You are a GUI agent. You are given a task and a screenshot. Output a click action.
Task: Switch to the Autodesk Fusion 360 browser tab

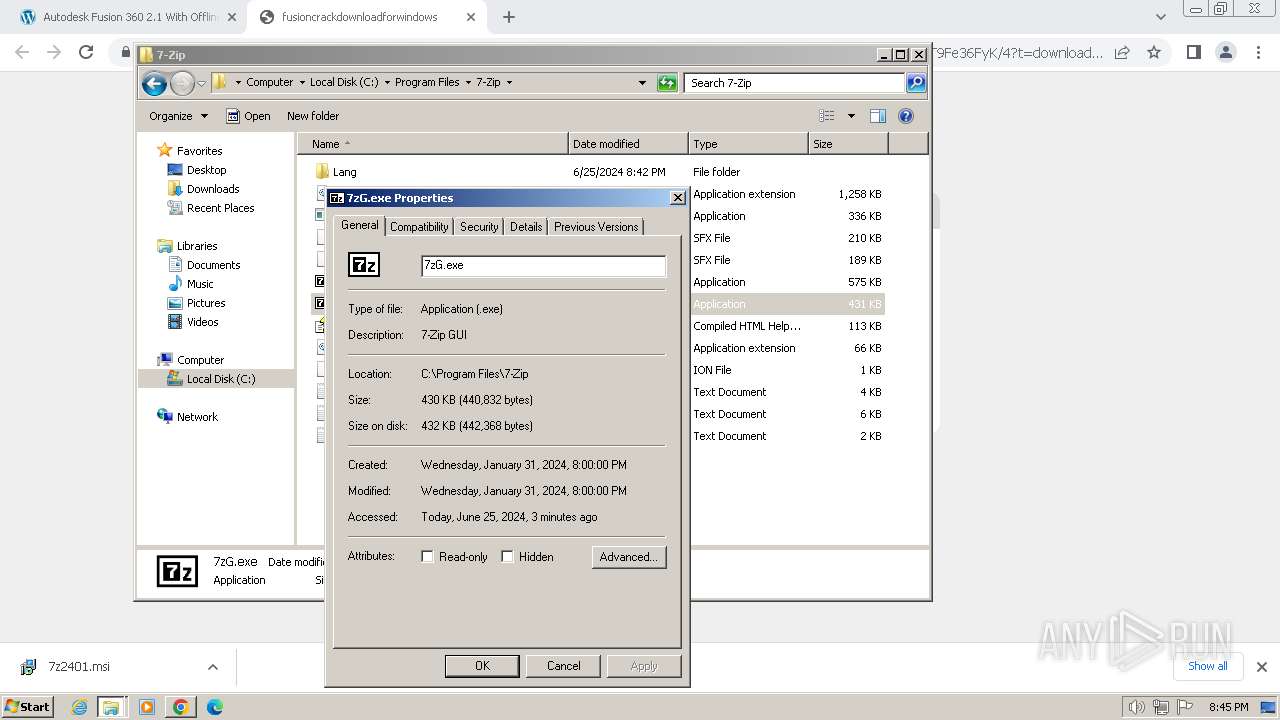point(128,17)
